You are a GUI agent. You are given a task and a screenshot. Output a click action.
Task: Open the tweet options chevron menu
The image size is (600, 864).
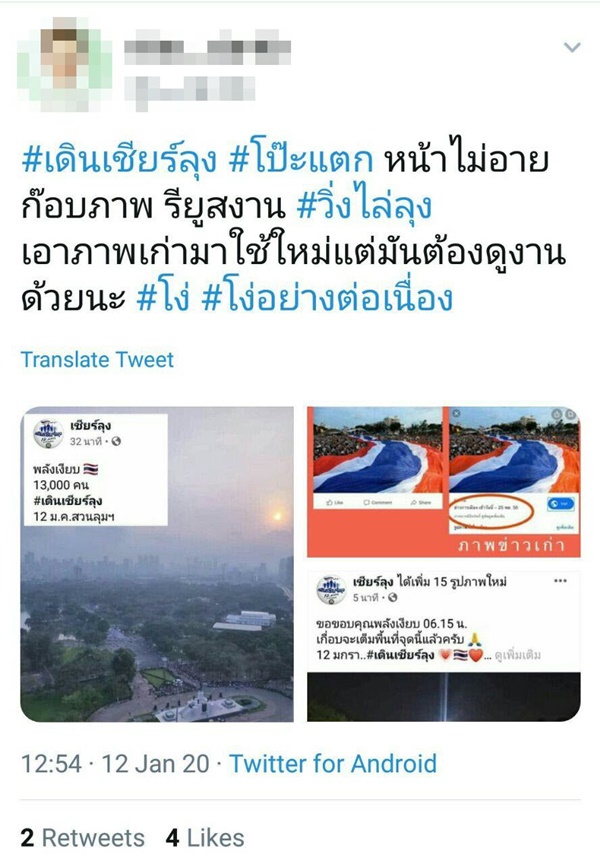coord(572,47)
